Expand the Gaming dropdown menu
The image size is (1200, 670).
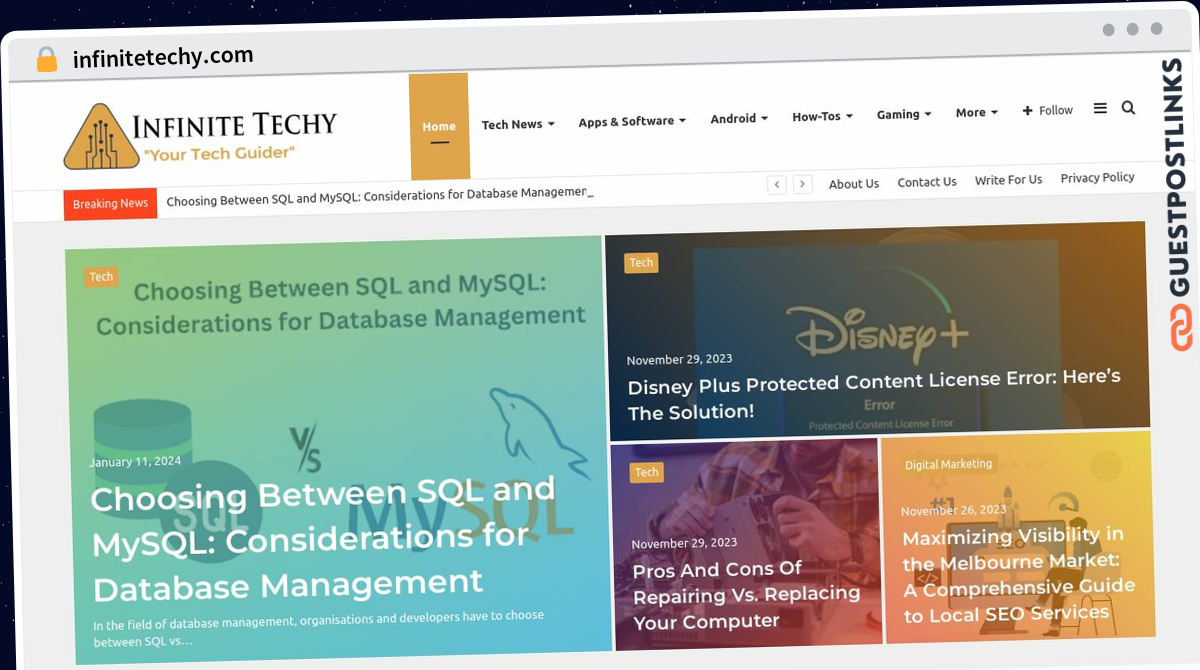904,114
